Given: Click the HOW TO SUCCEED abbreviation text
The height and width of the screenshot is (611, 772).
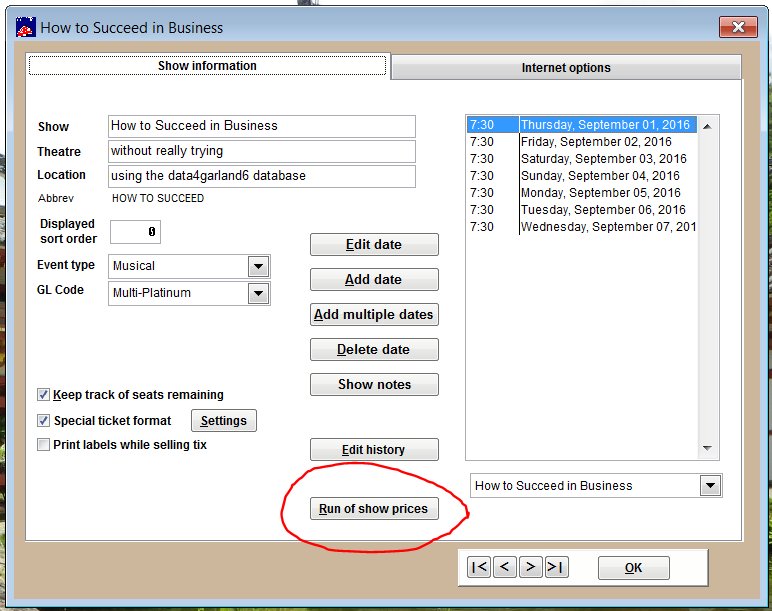Looking at the screenshot, I should point(158,198).
